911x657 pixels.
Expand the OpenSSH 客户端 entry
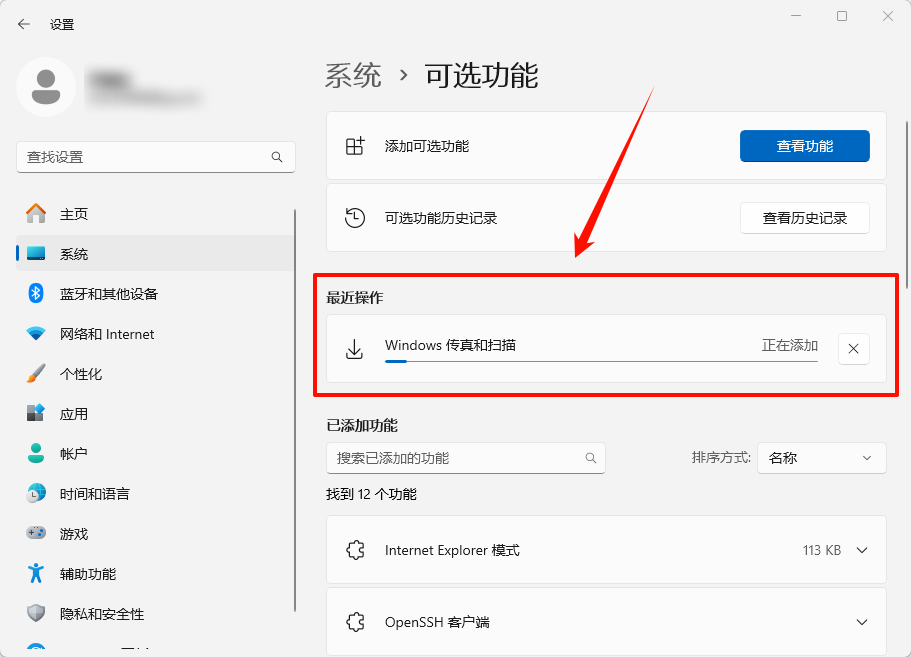864,621
